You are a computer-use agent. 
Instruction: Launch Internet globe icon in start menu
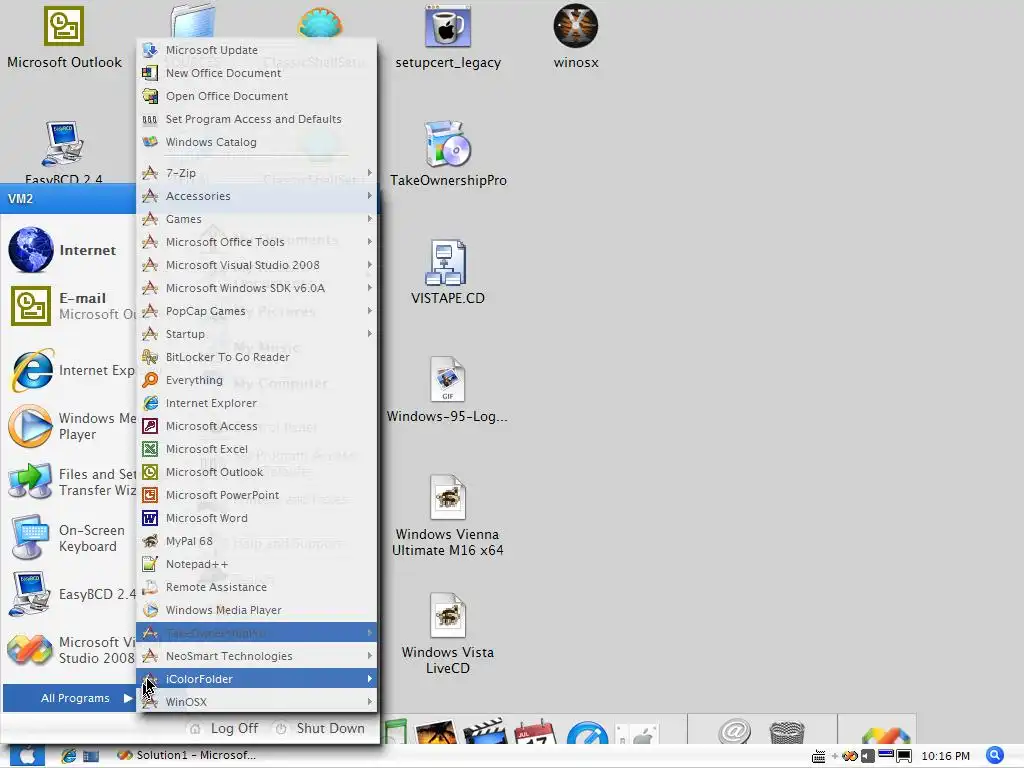click(x=31, y=249)
